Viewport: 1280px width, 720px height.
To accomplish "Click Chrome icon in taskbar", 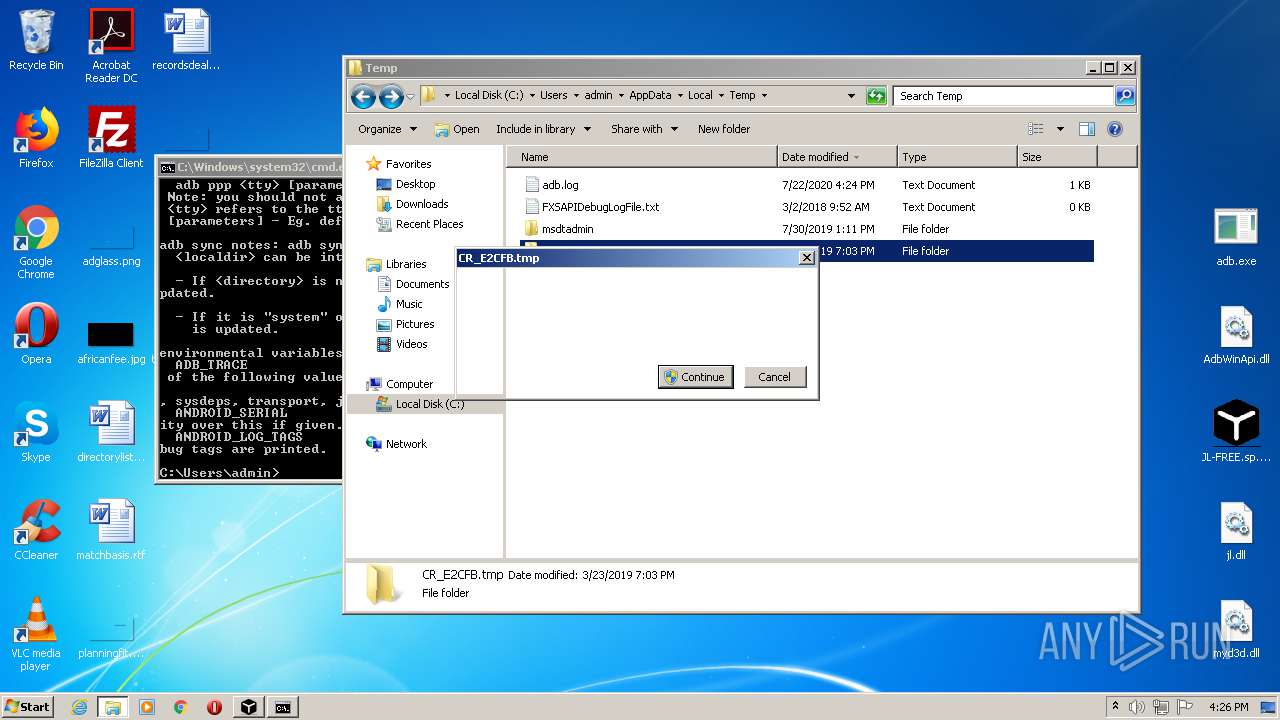I will click(x=181, y=707).
